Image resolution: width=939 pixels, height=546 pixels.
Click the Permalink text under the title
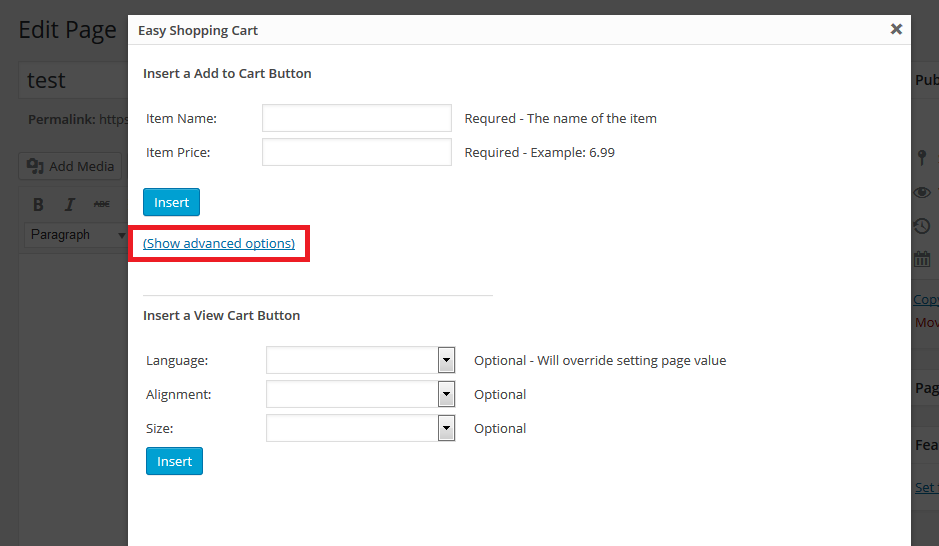coord(78,119)
